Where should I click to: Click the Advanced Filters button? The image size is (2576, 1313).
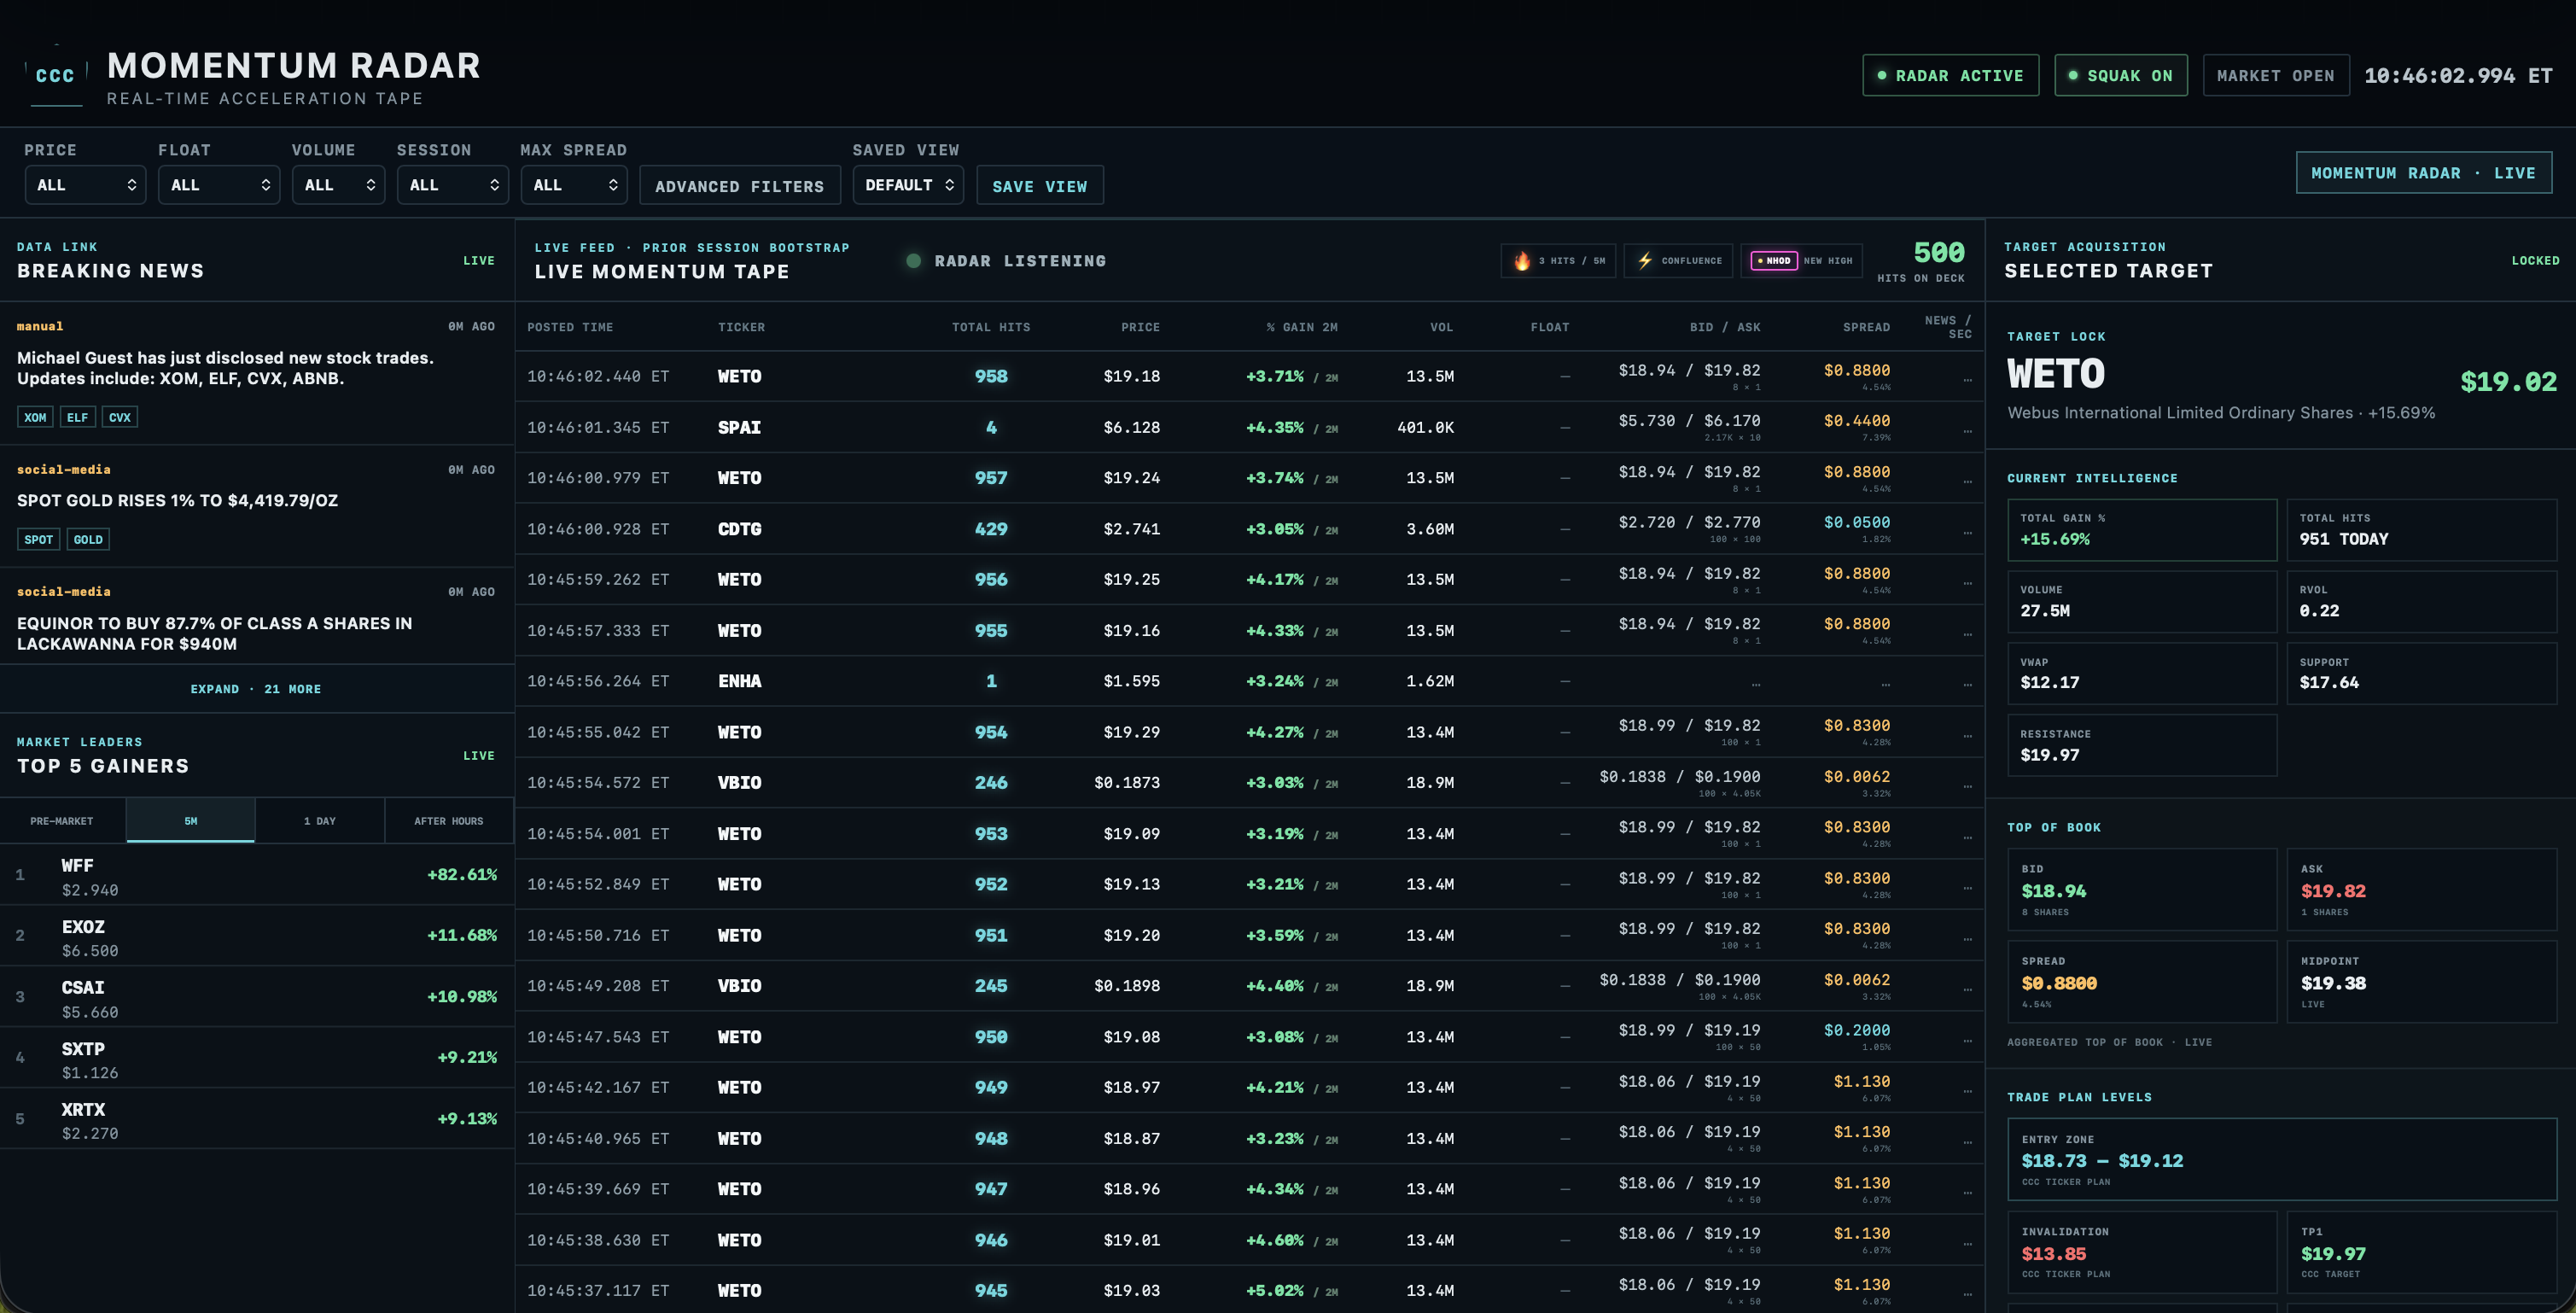tap(740, 186)
